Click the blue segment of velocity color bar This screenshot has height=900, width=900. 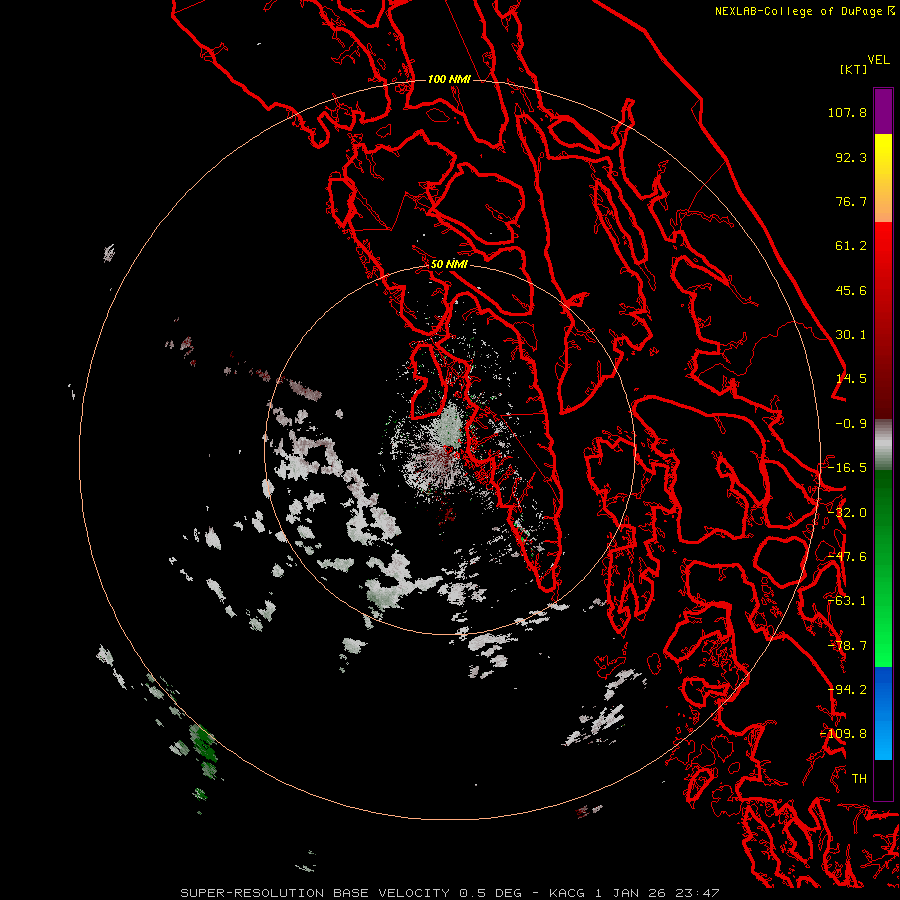point(883,713)
